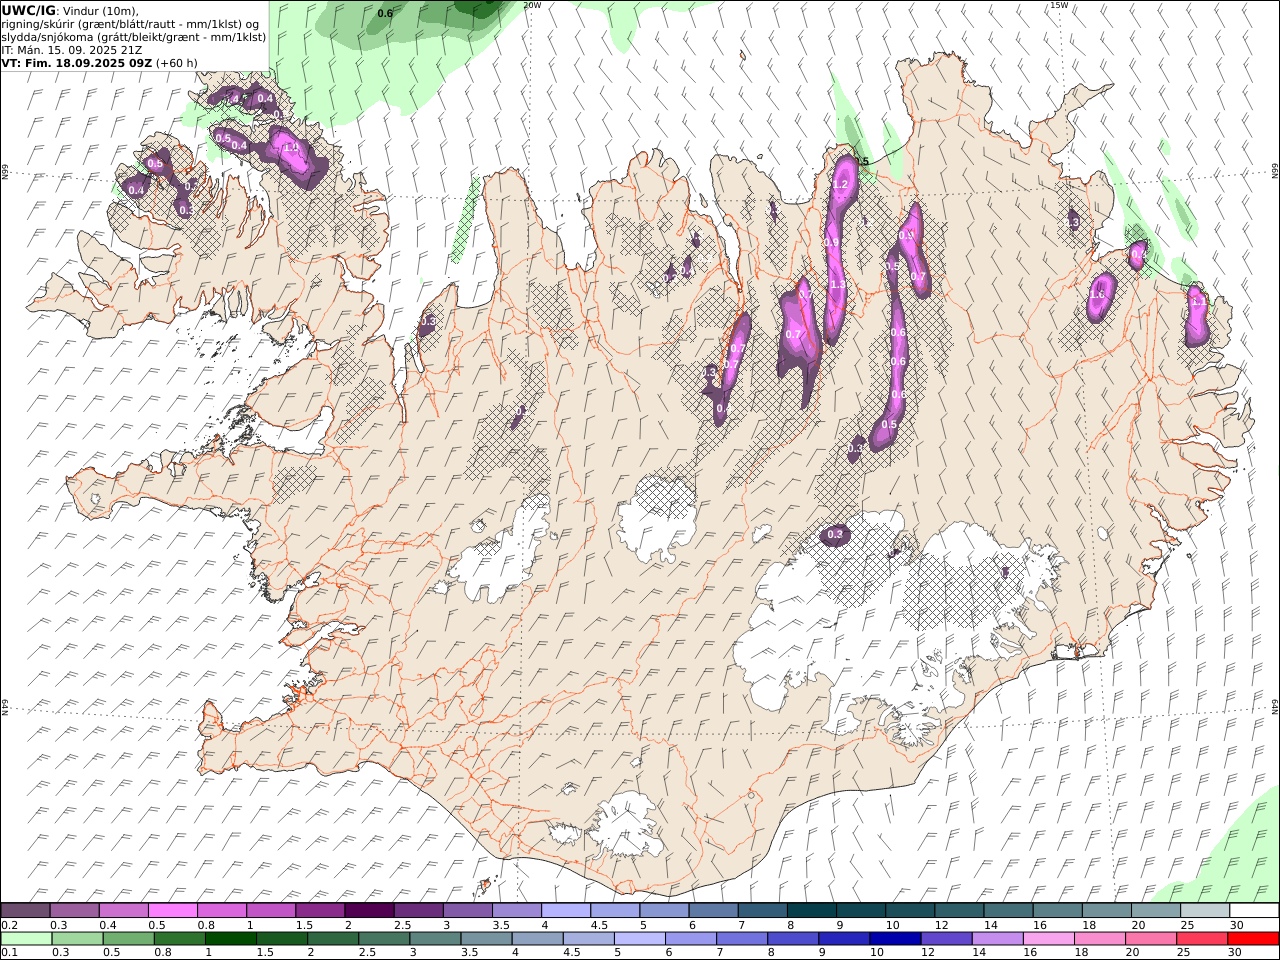Click the '(+60 h)' forecast offset text

pyautogui.click(x=177, y=62)
